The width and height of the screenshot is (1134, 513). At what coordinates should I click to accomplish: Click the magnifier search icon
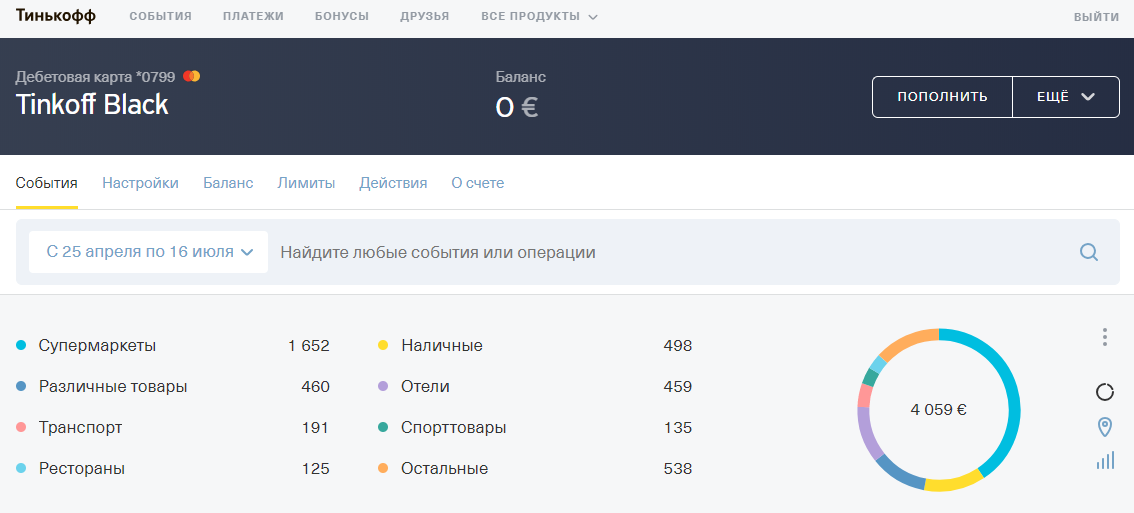tap(1089, 252)
